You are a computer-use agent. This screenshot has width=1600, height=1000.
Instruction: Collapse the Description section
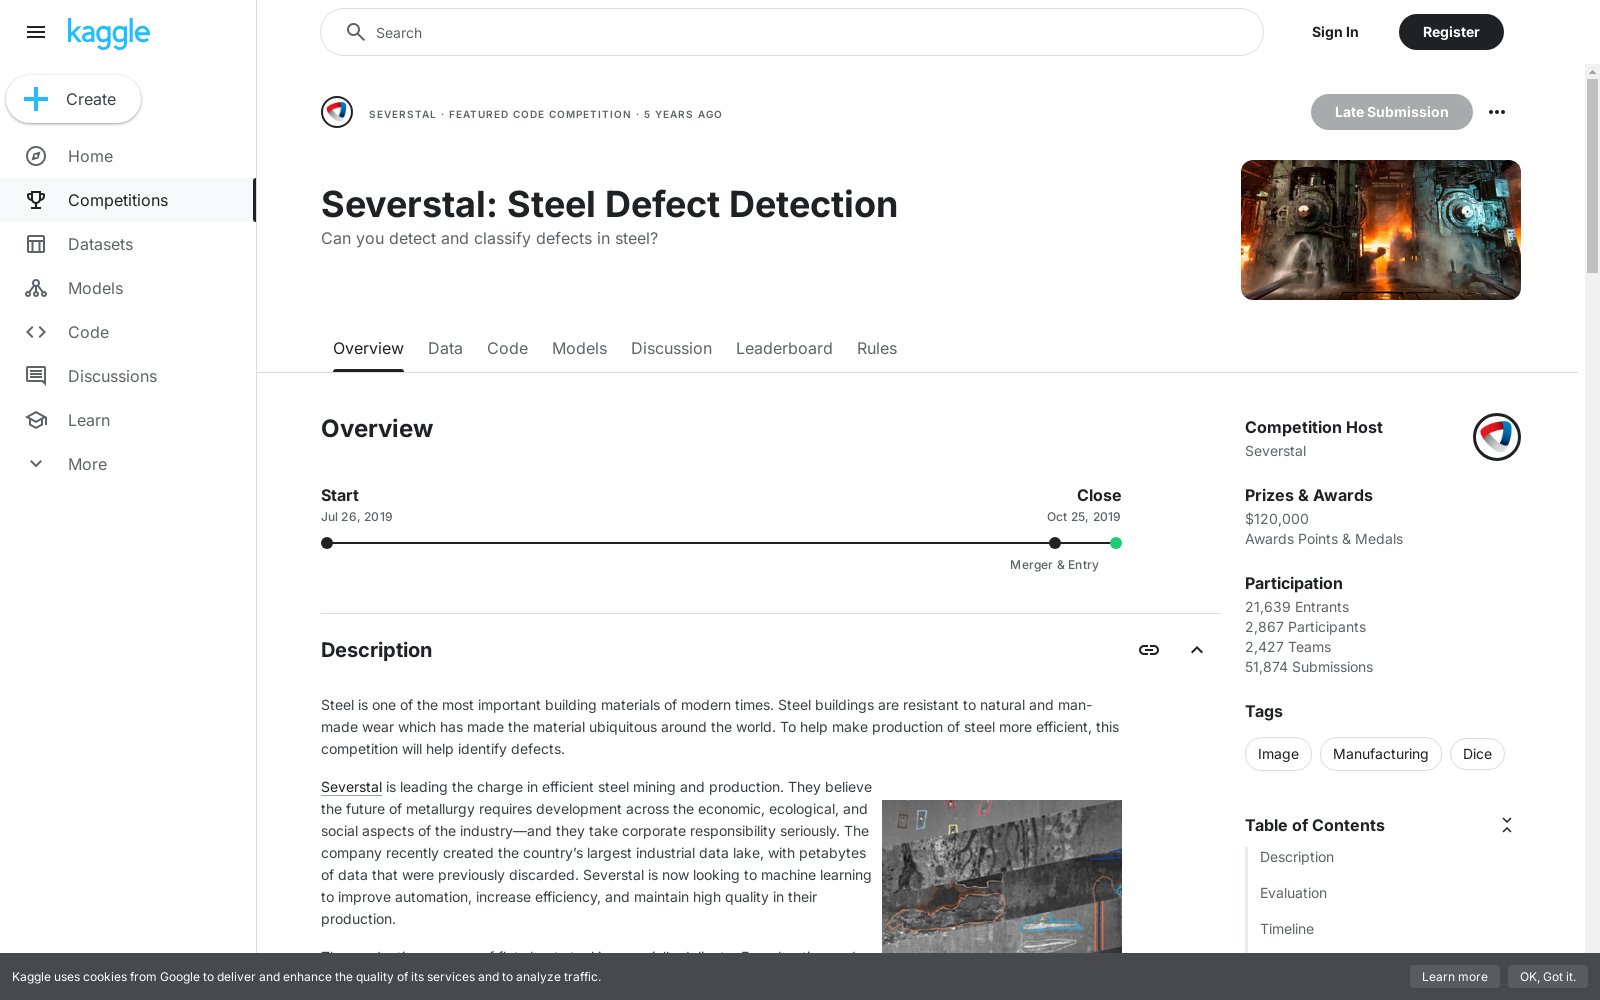1197,650
